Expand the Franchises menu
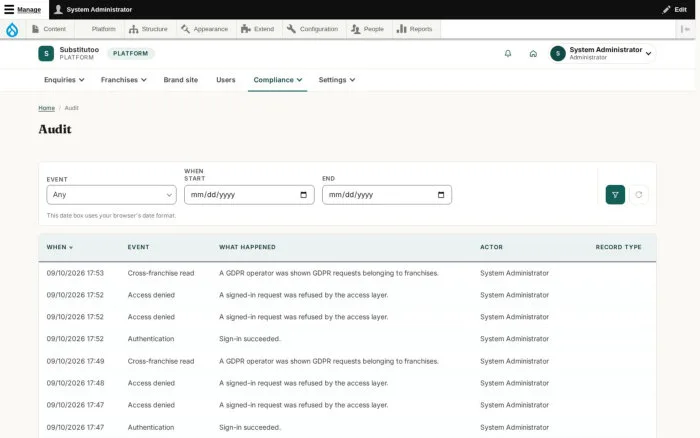This screenshot has width=700, height=438. click(x=124, y=80)
